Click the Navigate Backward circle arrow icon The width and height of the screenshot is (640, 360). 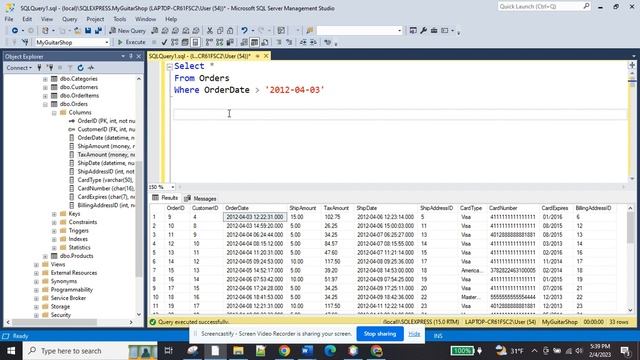[15, 31]
